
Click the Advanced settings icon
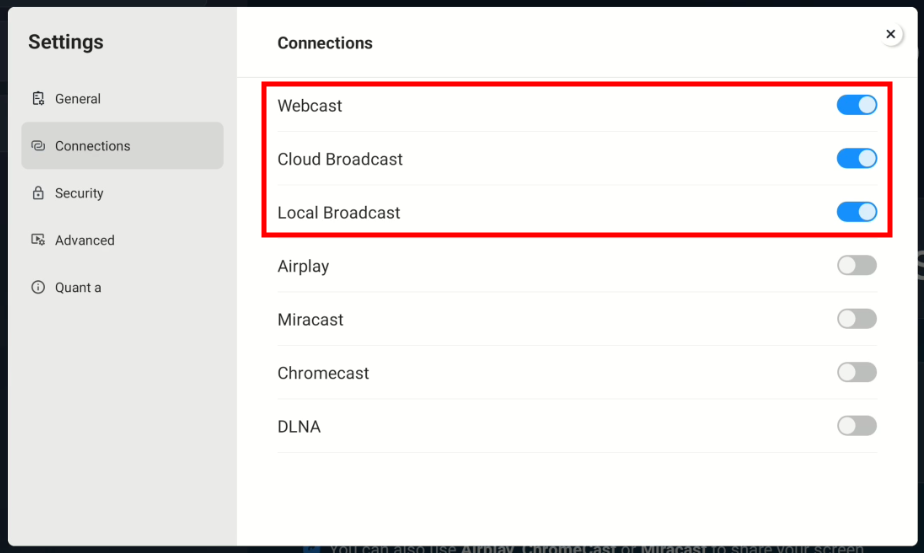[x=38, y=240]
